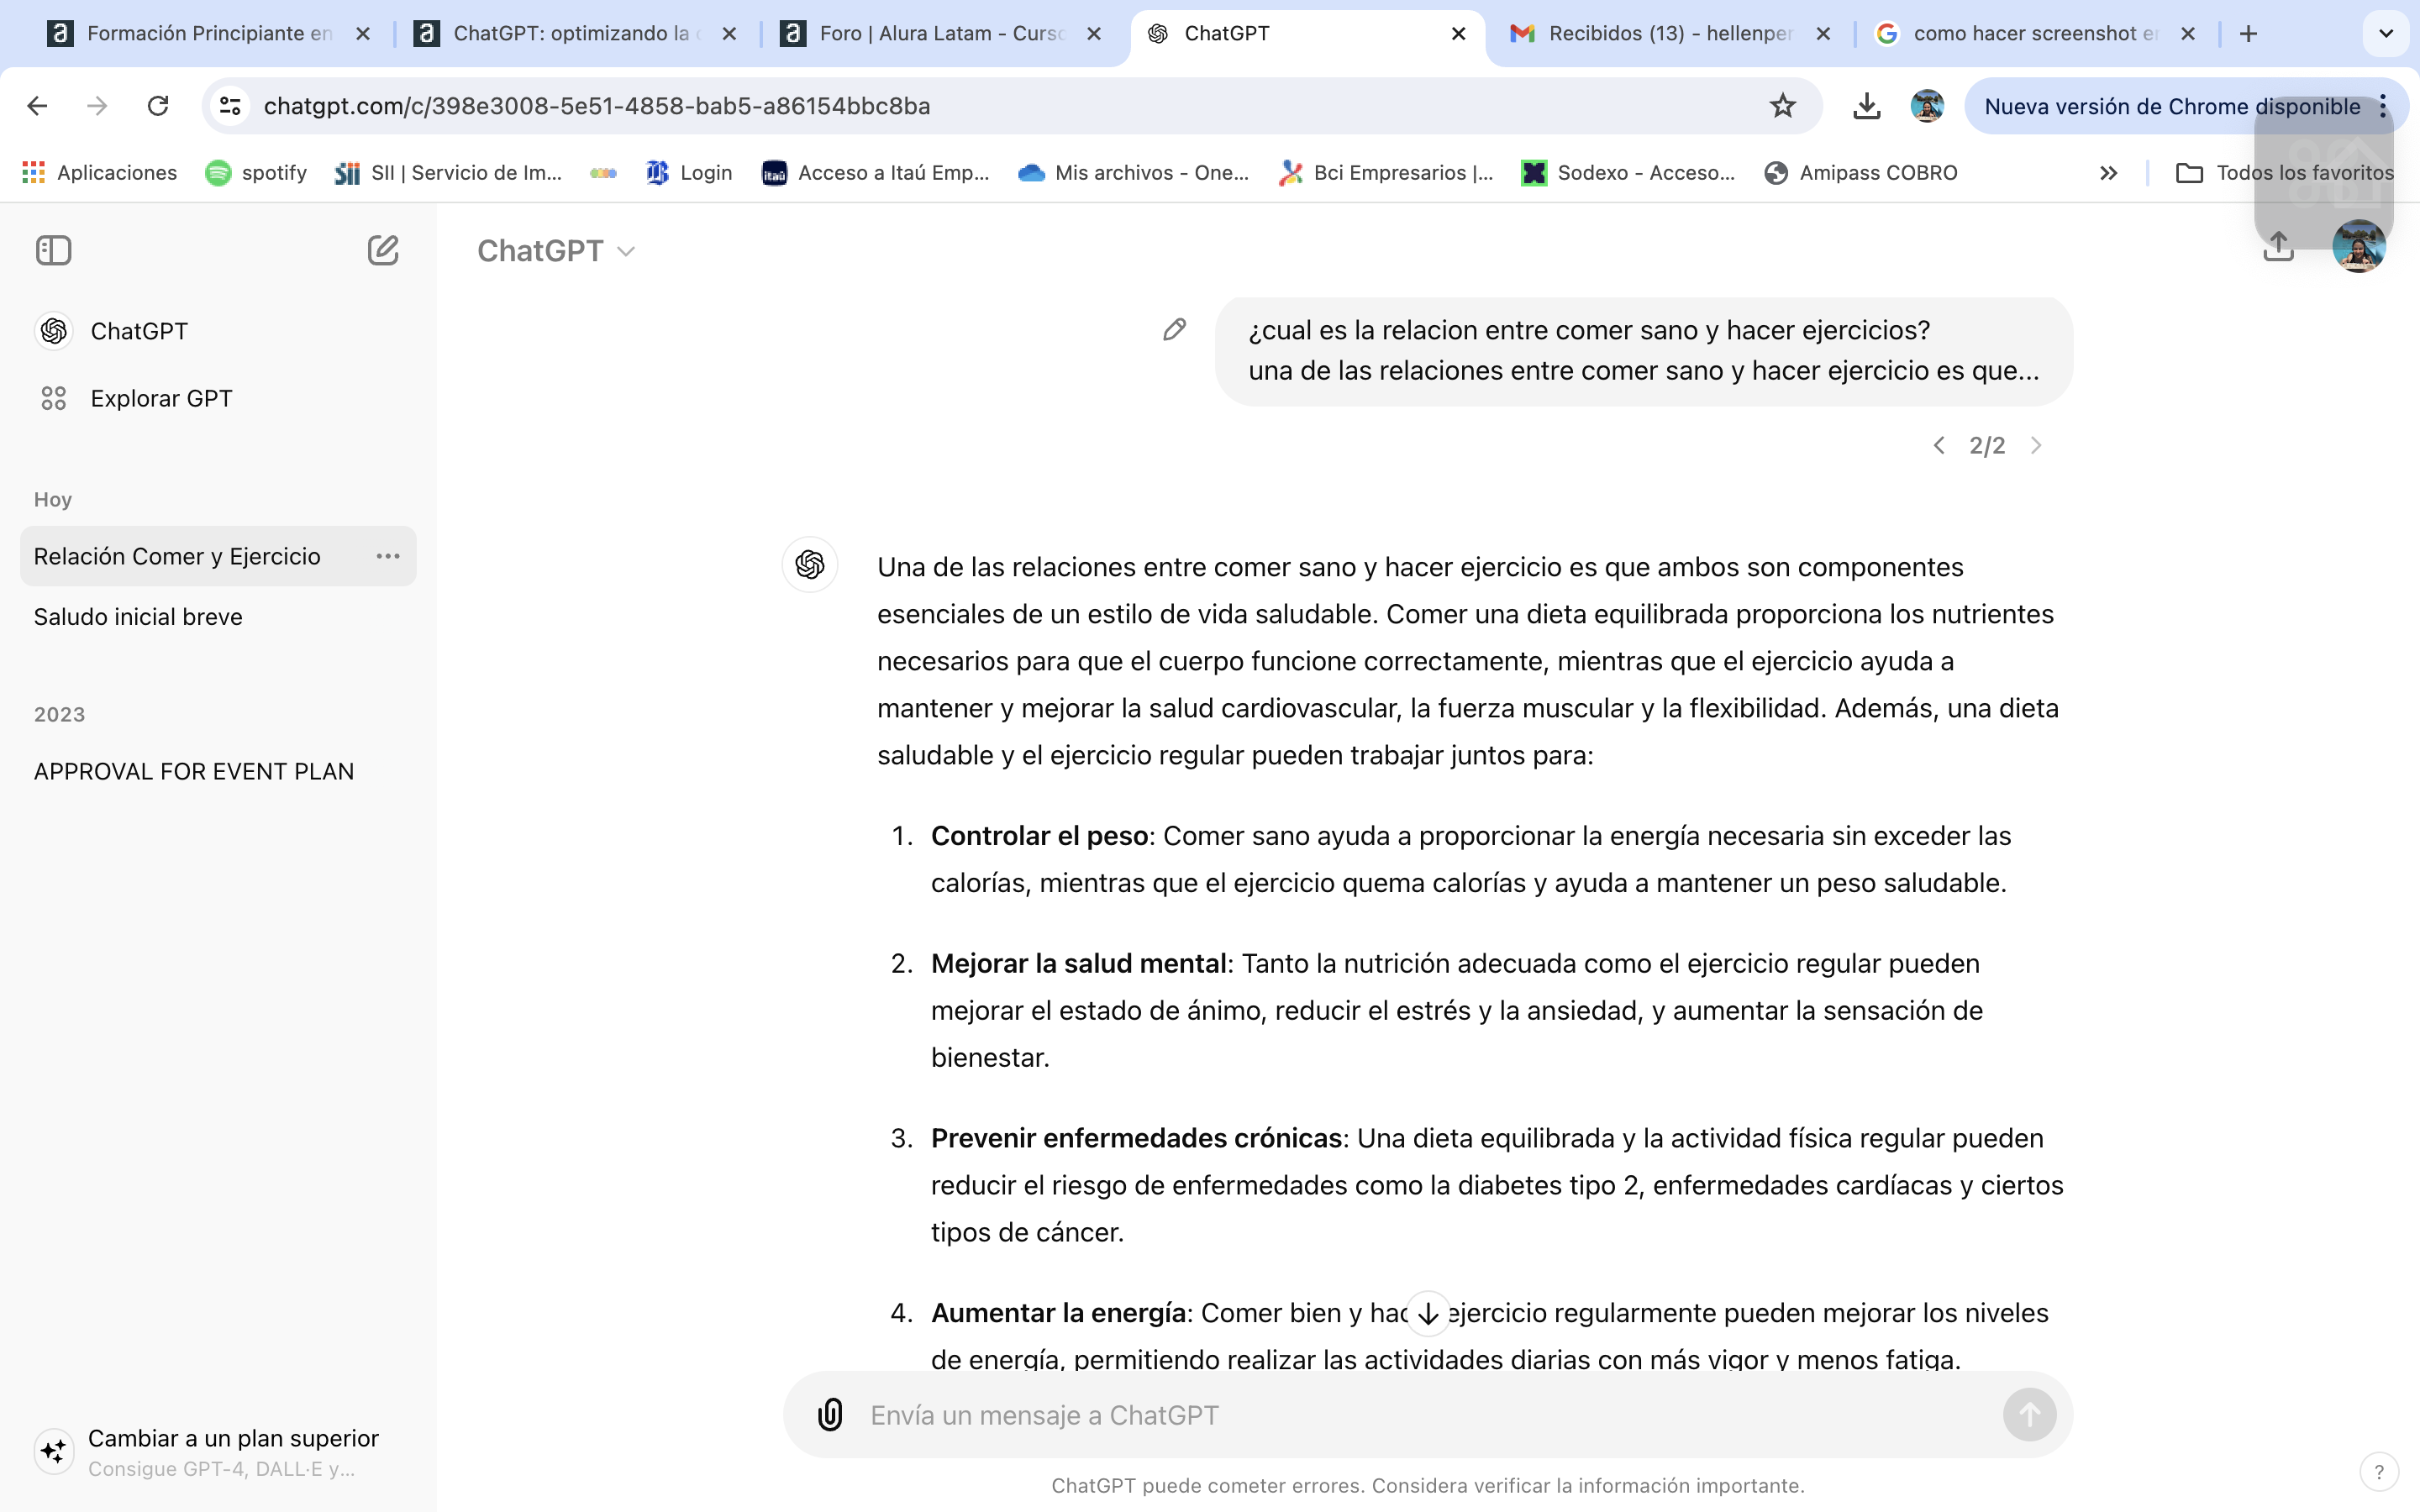
Task: Click the download icon in toolbar
Action: click(1868, 106)
